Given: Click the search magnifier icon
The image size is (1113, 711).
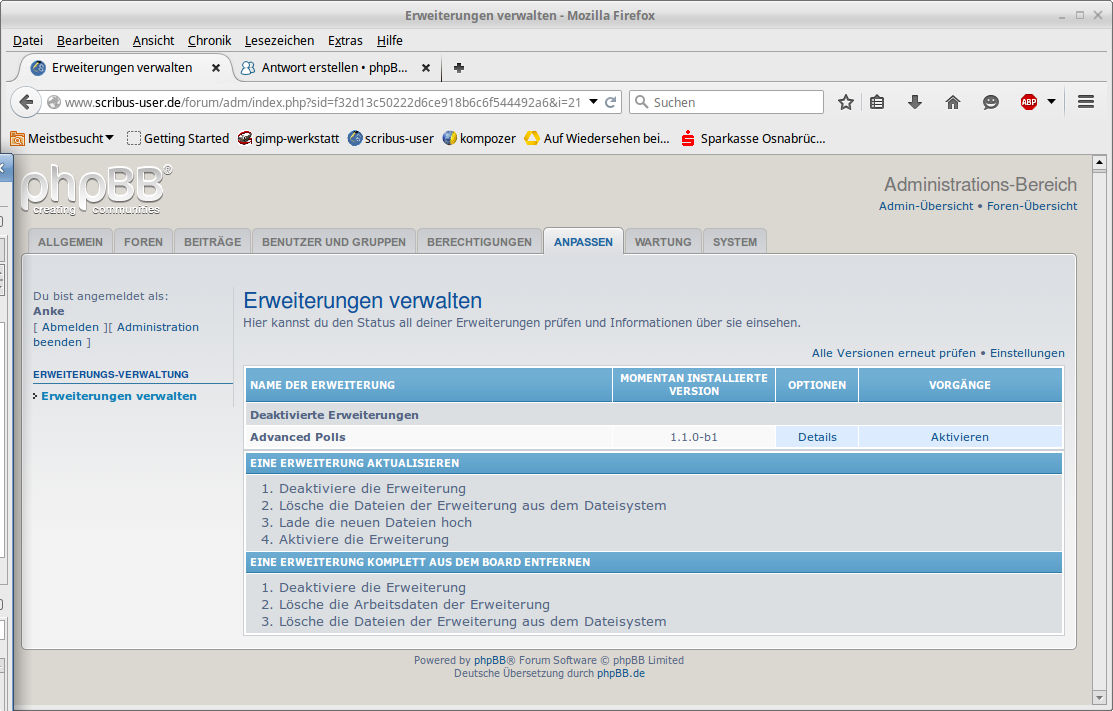Looking at the screenshot, I should (641, 102).
